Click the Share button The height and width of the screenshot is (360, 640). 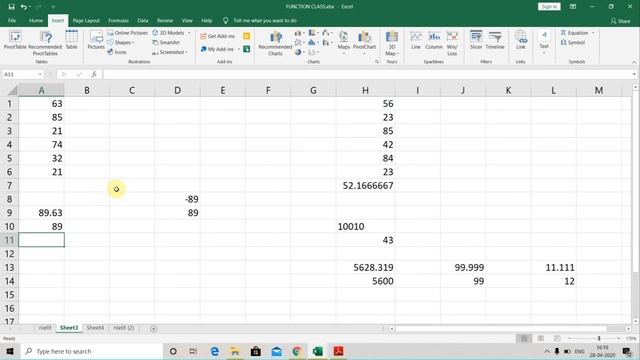click(x=620, y=21)
